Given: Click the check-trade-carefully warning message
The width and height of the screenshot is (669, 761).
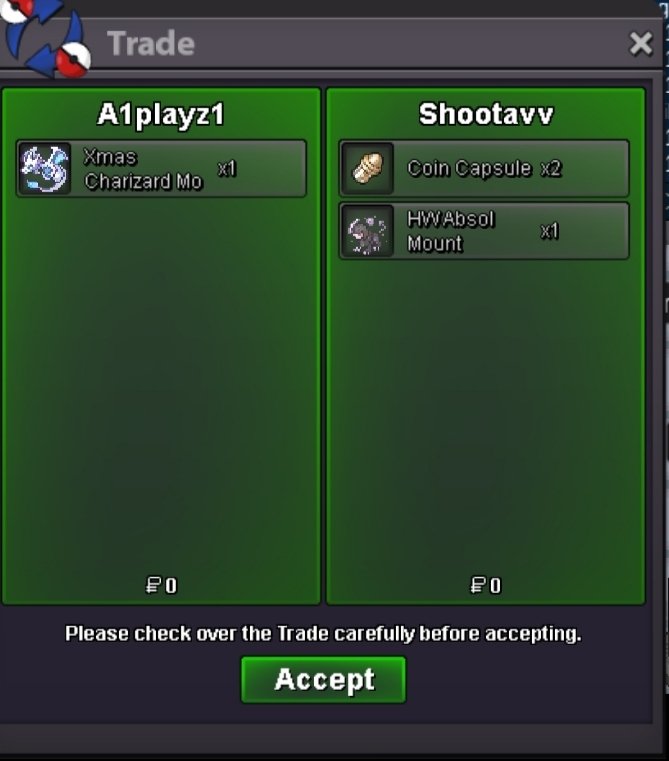Looking at the screenshot, I should coord(323,634).
